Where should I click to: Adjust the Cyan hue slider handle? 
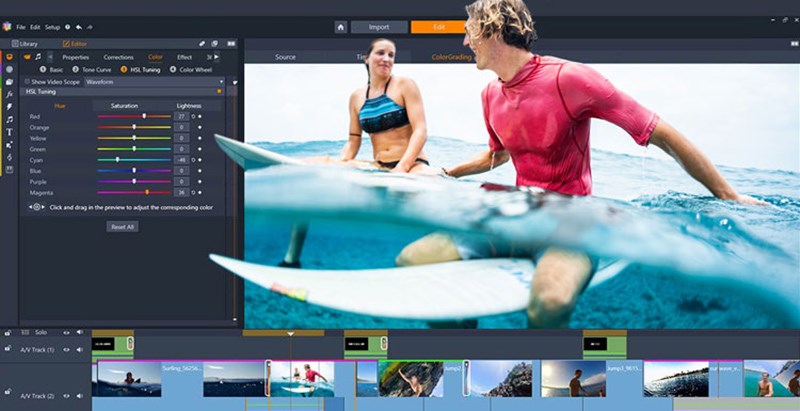click(x=117, y=159)
